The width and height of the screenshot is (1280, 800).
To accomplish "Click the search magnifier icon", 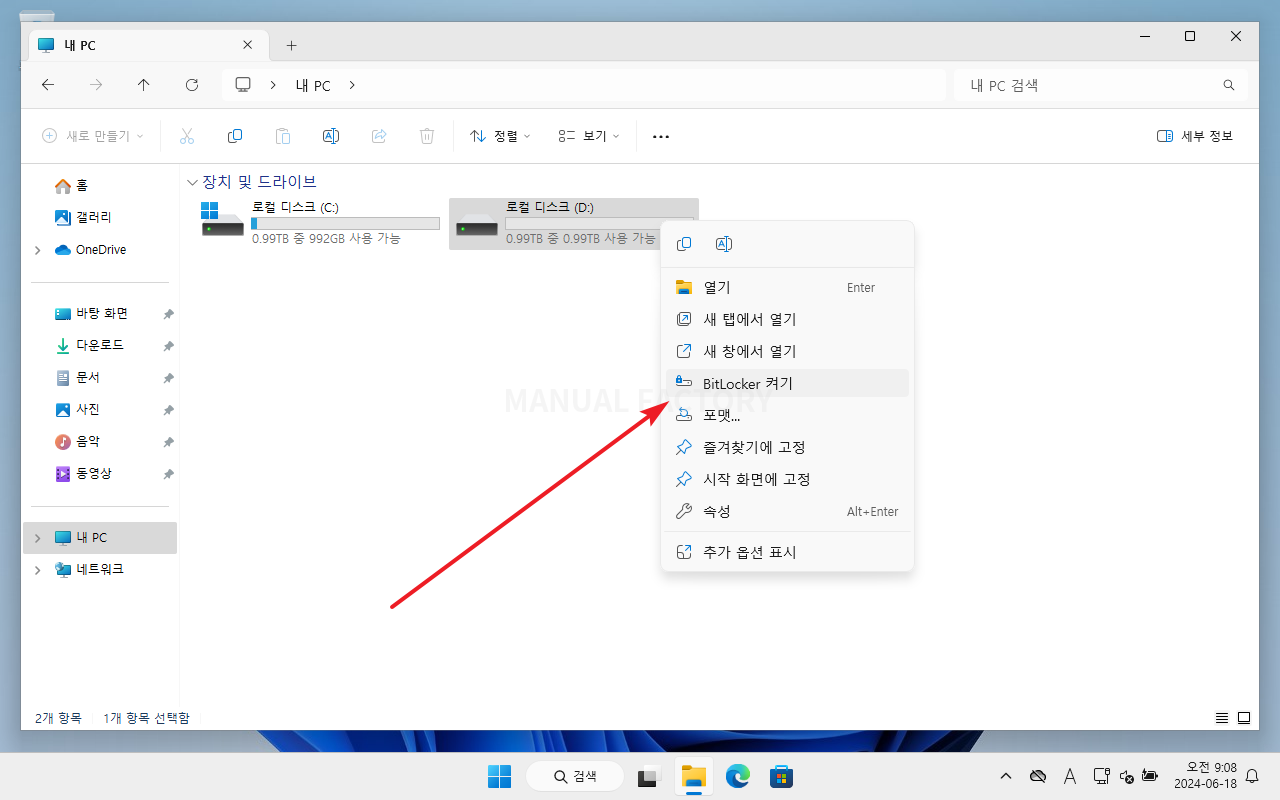I will pyautogui.click(x=1229, y=85).
